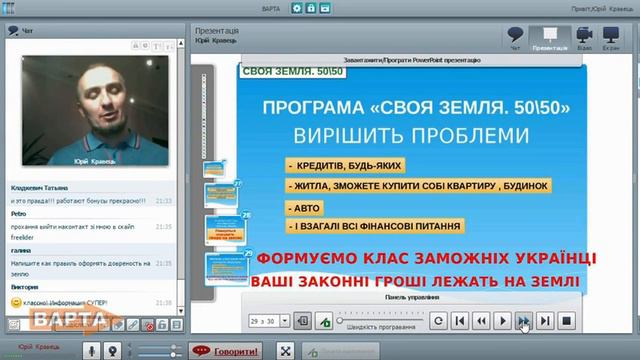Switch to the Відео tab
Image resolution: width=640 pixels, height=360 pixels.
[584, 39]
